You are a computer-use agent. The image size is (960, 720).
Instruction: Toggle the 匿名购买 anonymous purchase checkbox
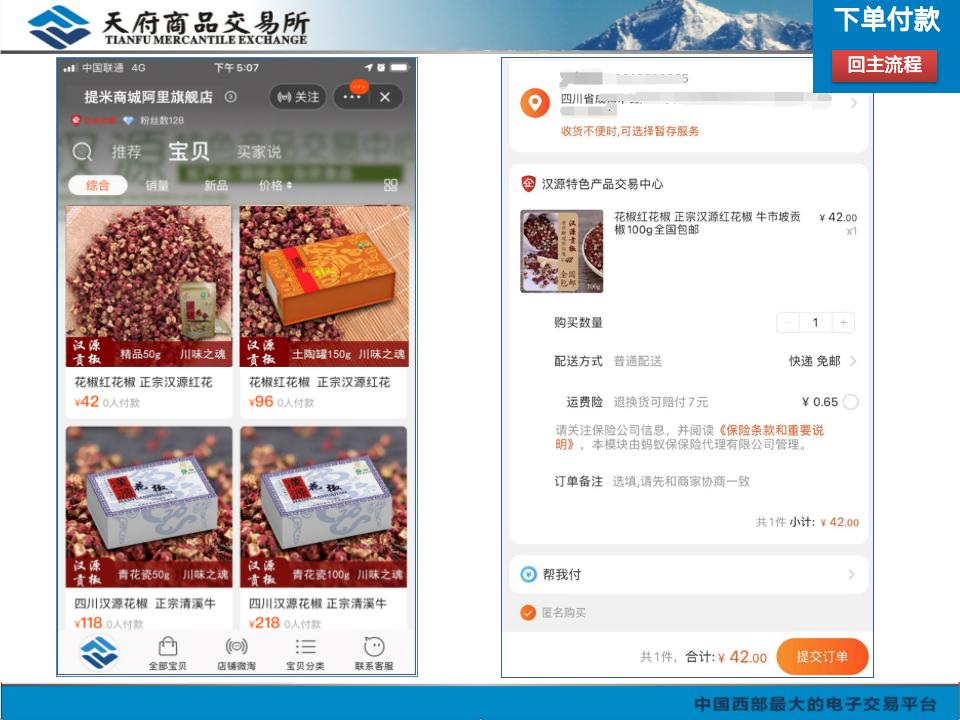(528, 613)
